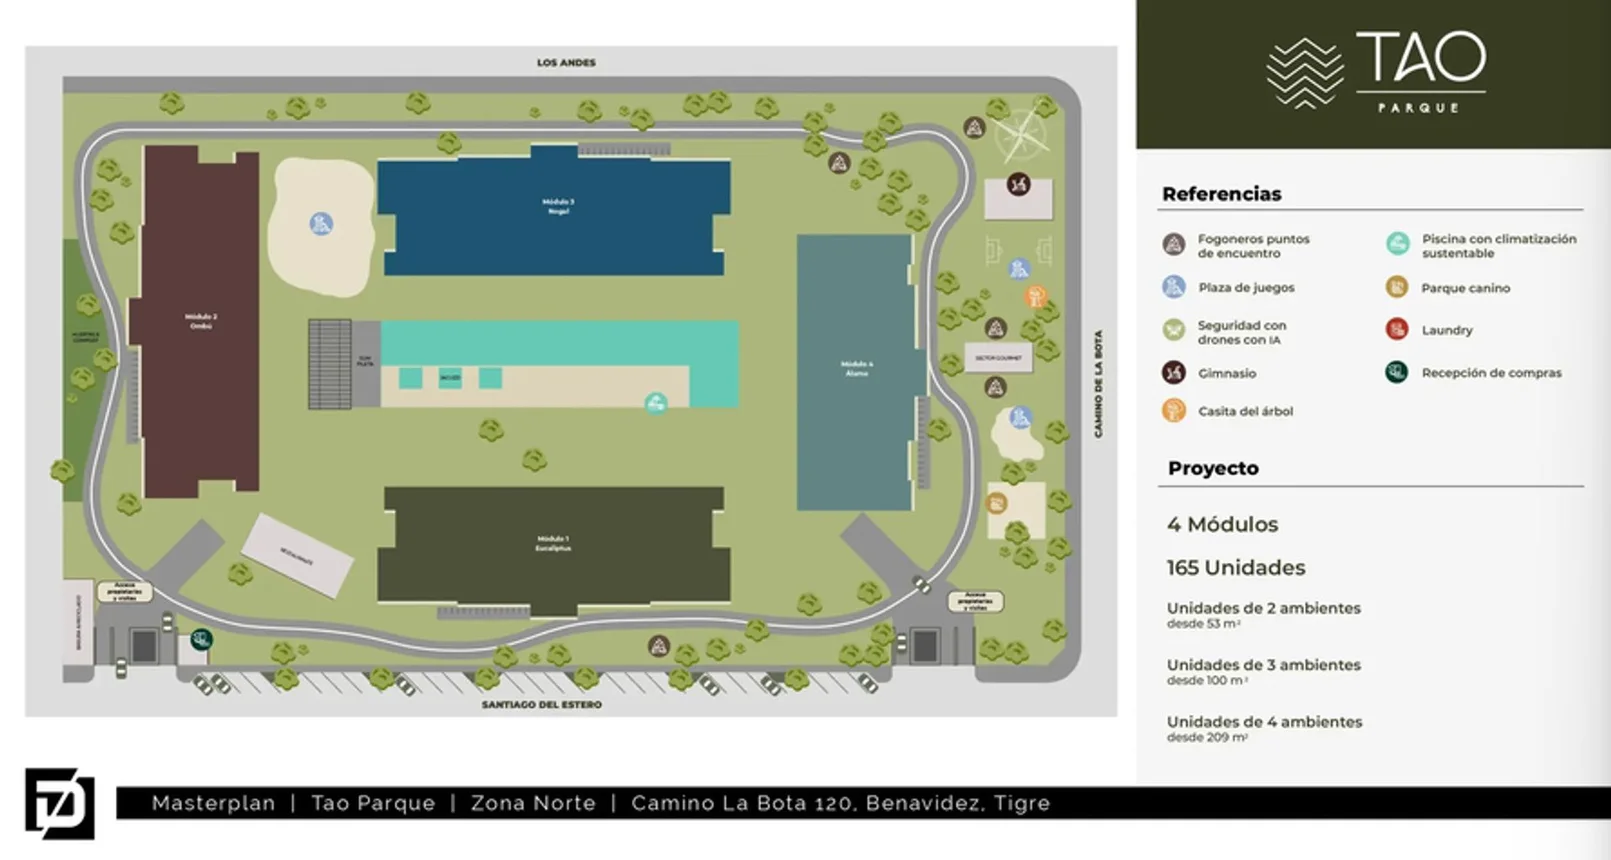Click the black-and-white logo in the bottom-left corner

tap(60, 804)
